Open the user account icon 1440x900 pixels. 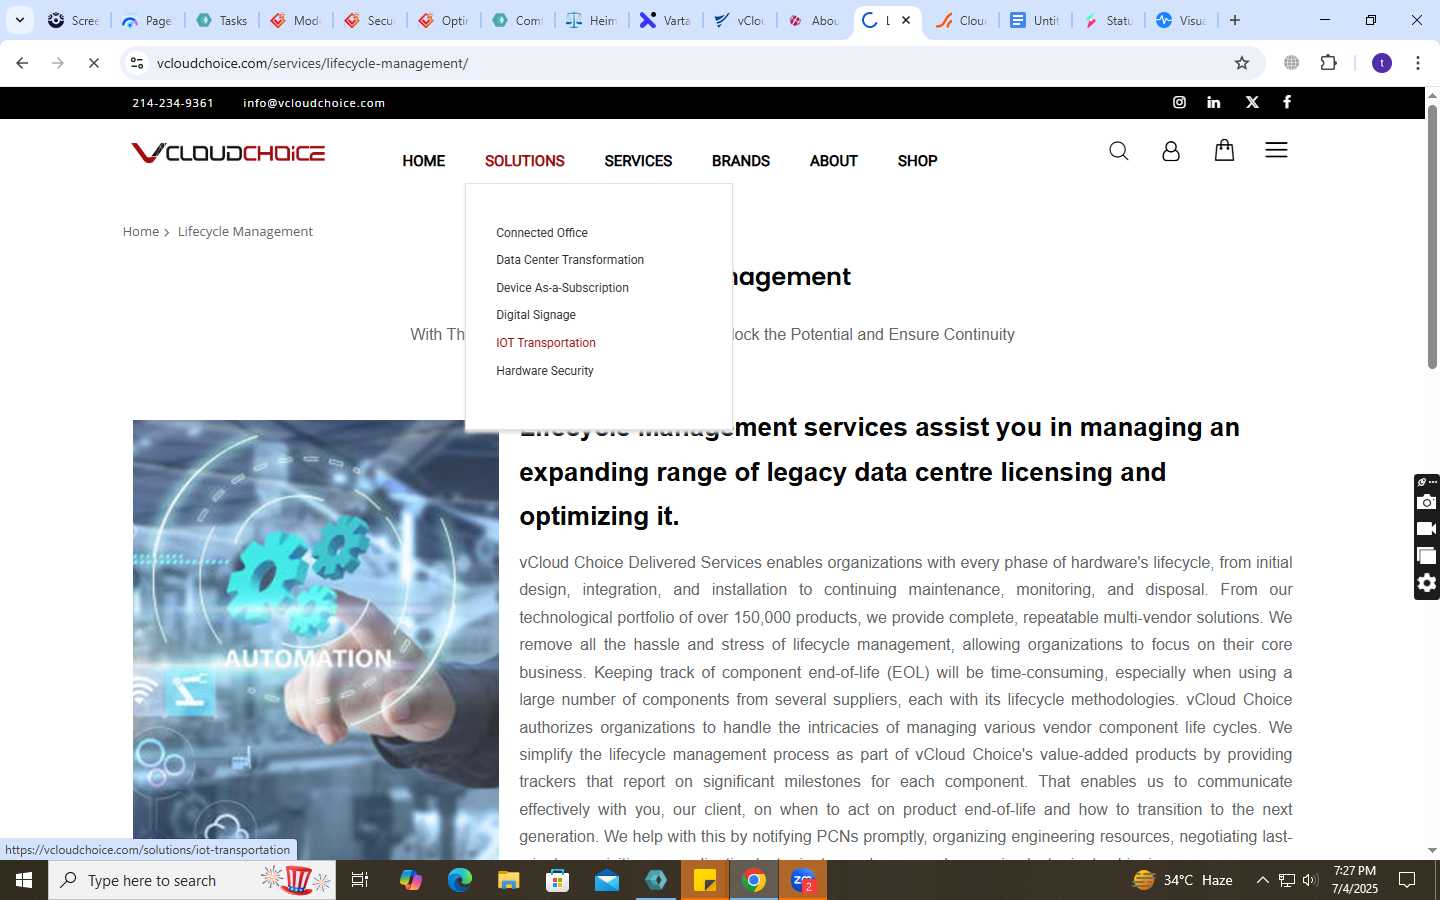click(x=1171, y=151)
